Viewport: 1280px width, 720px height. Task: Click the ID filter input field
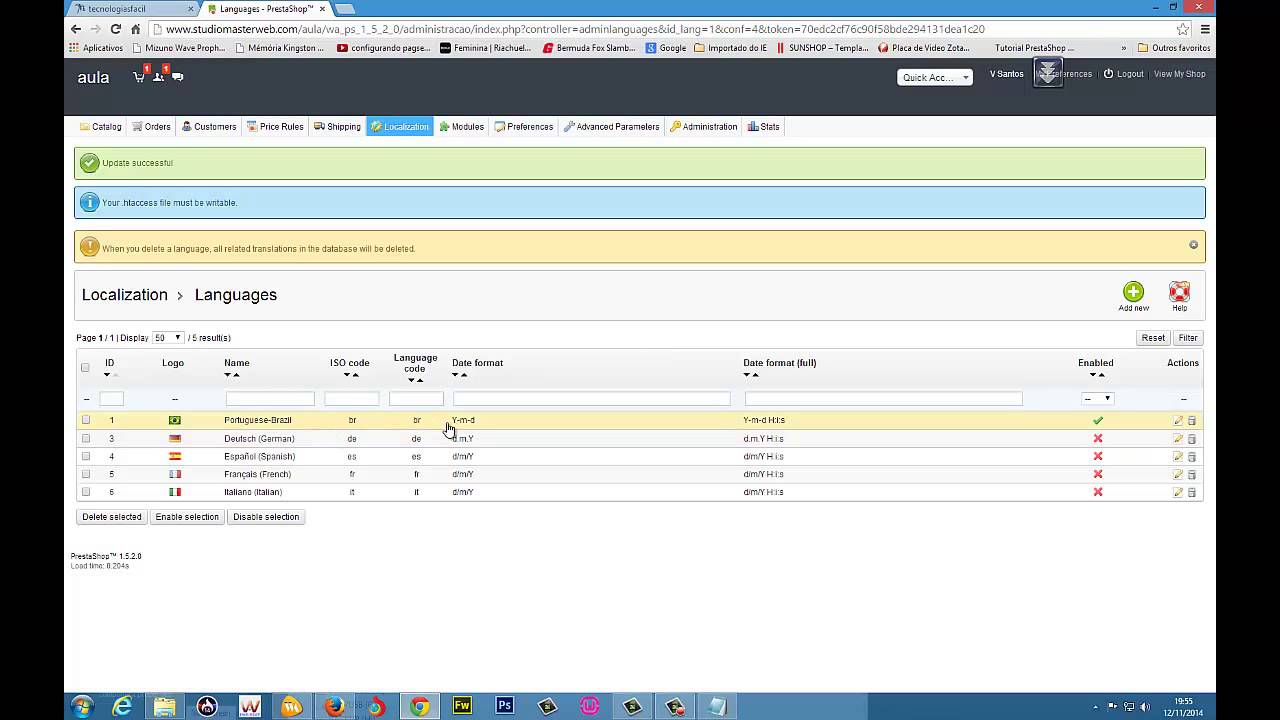(111, 399)
